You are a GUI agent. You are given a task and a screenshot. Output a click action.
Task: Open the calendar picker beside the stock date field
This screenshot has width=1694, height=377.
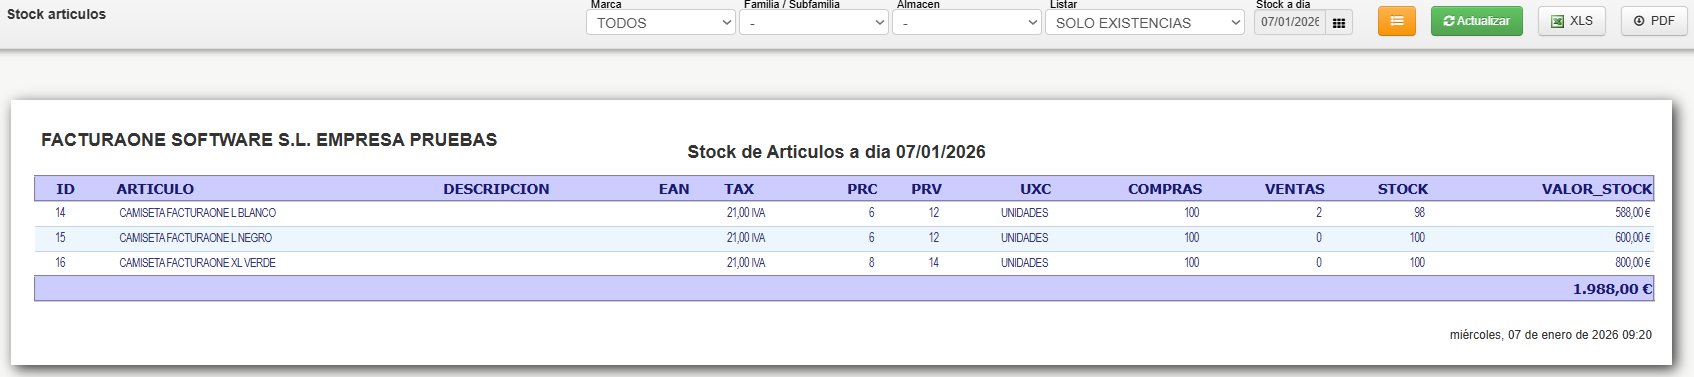pos(1339,22)
